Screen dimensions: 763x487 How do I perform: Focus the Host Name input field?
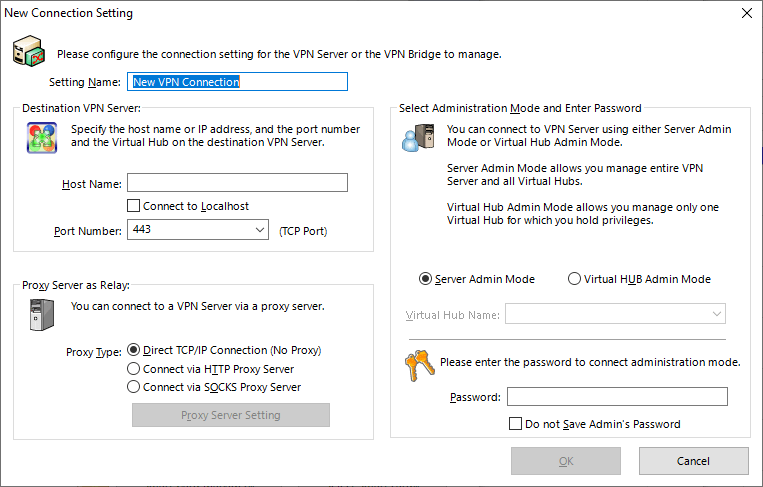237,183
